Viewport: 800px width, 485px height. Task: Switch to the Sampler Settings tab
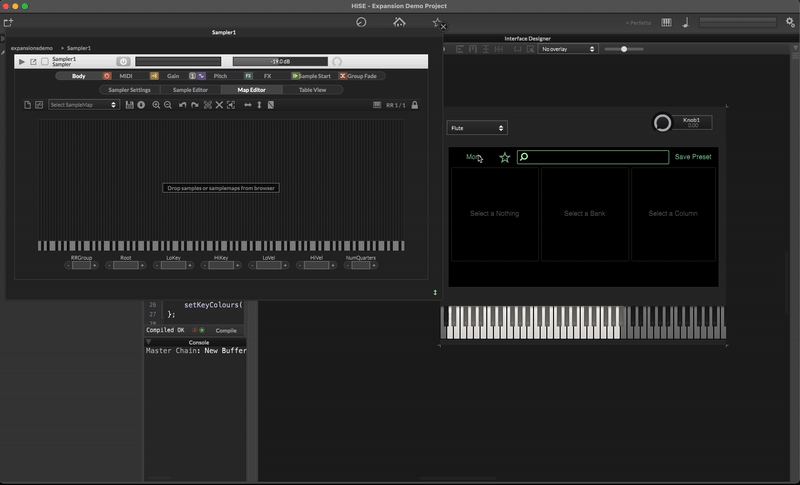point(130,90)
